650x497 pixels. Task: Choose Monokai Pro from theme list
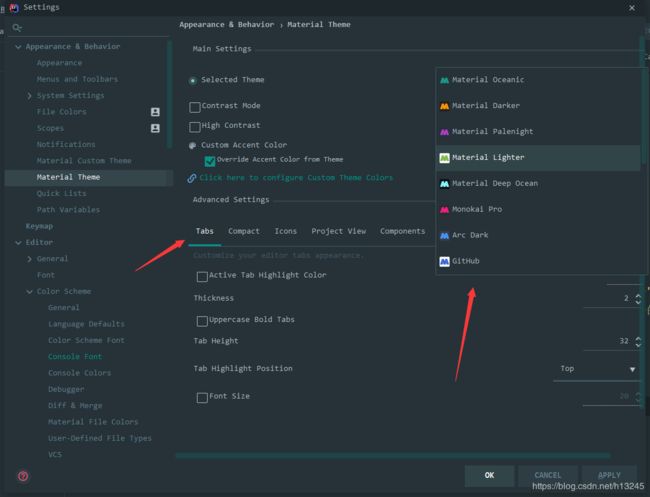(538, 210)
